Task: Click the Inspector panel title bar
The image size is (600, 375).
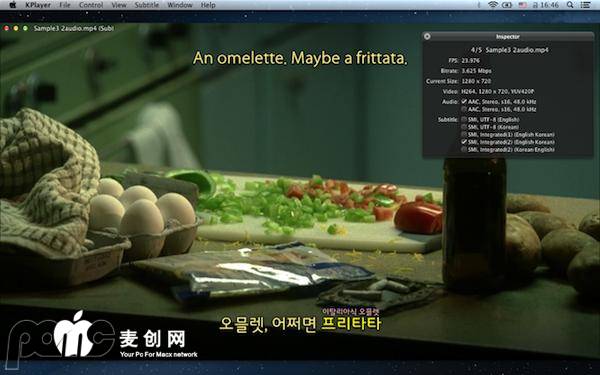Action: click(x=508, y=36)
